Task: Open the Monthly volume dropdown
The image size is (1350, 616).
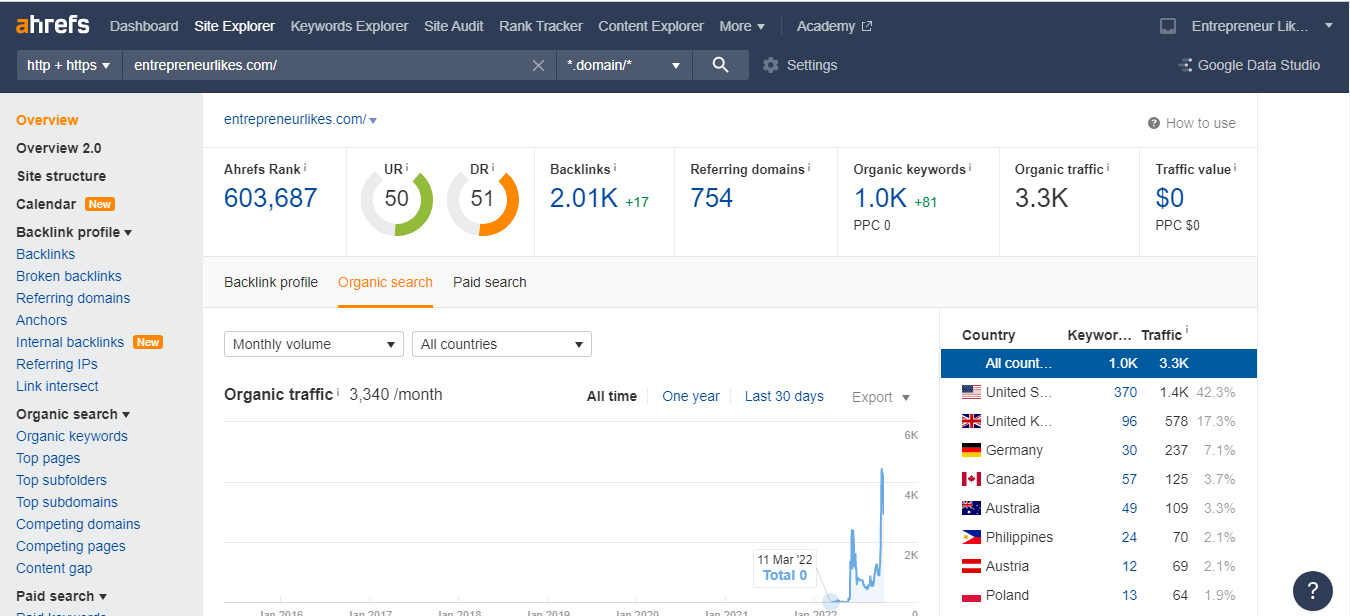Action: [x=313, y=344]
